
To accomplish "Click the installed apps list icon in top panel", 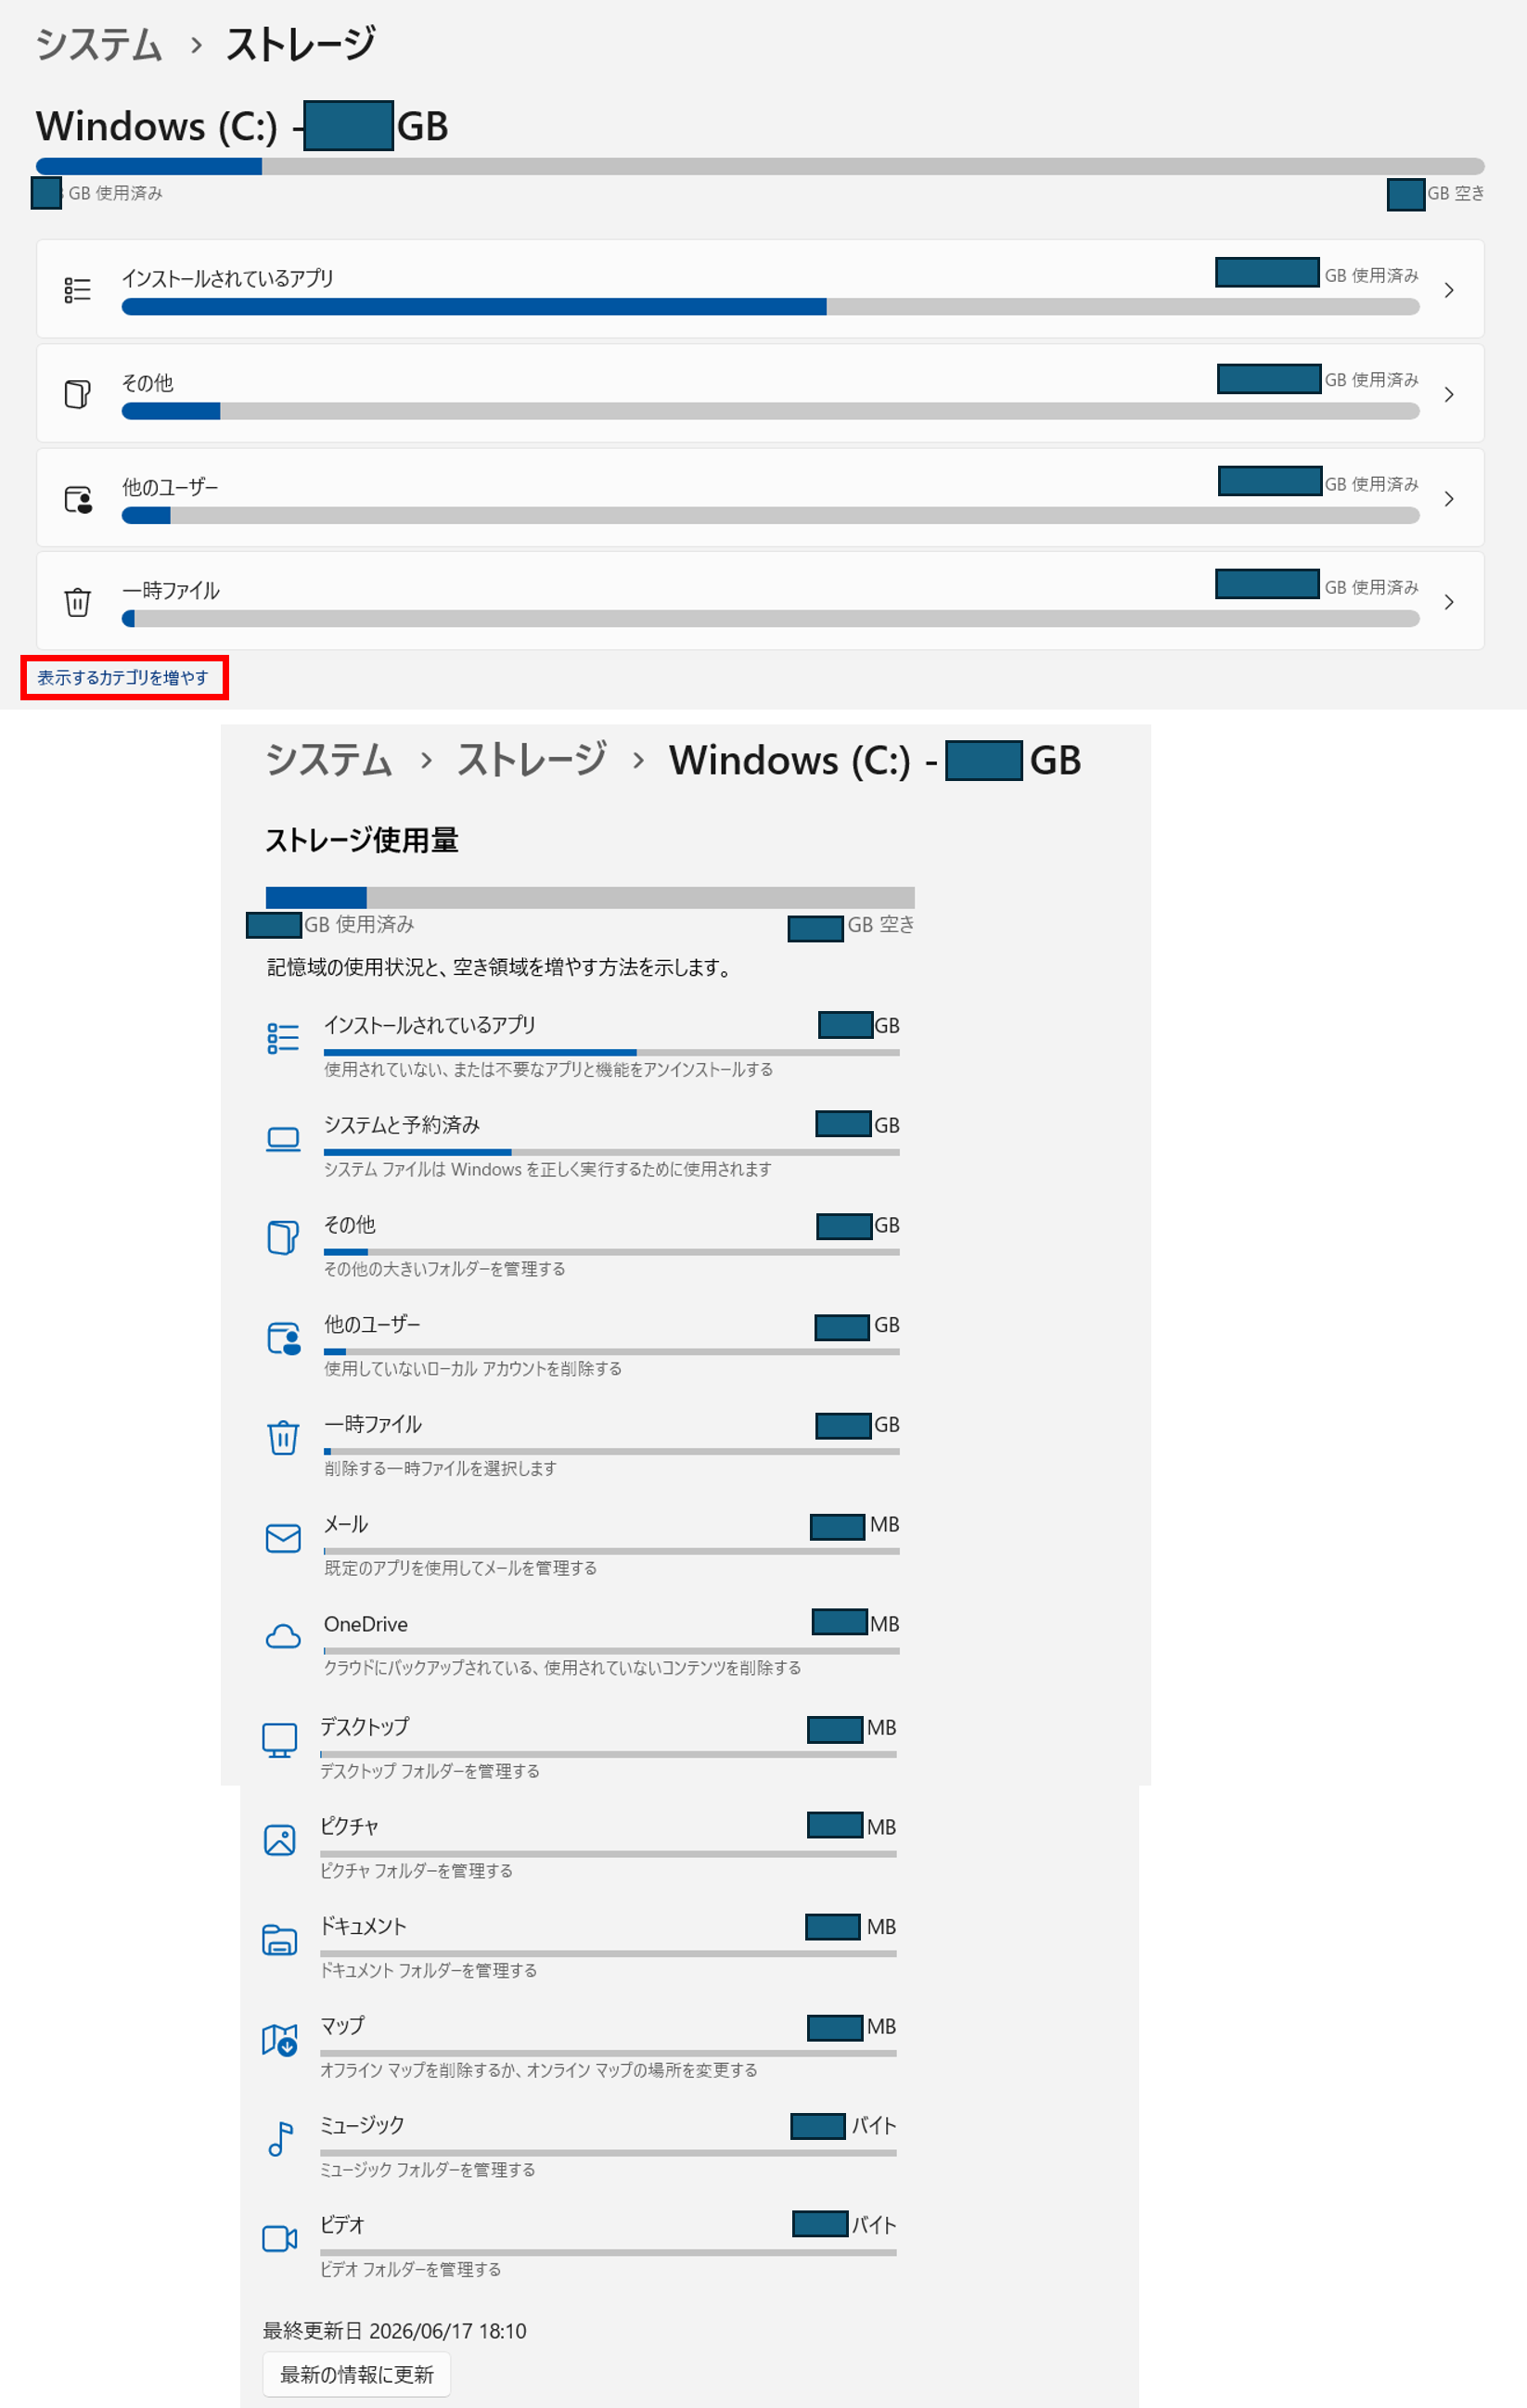I will point(78,290).
